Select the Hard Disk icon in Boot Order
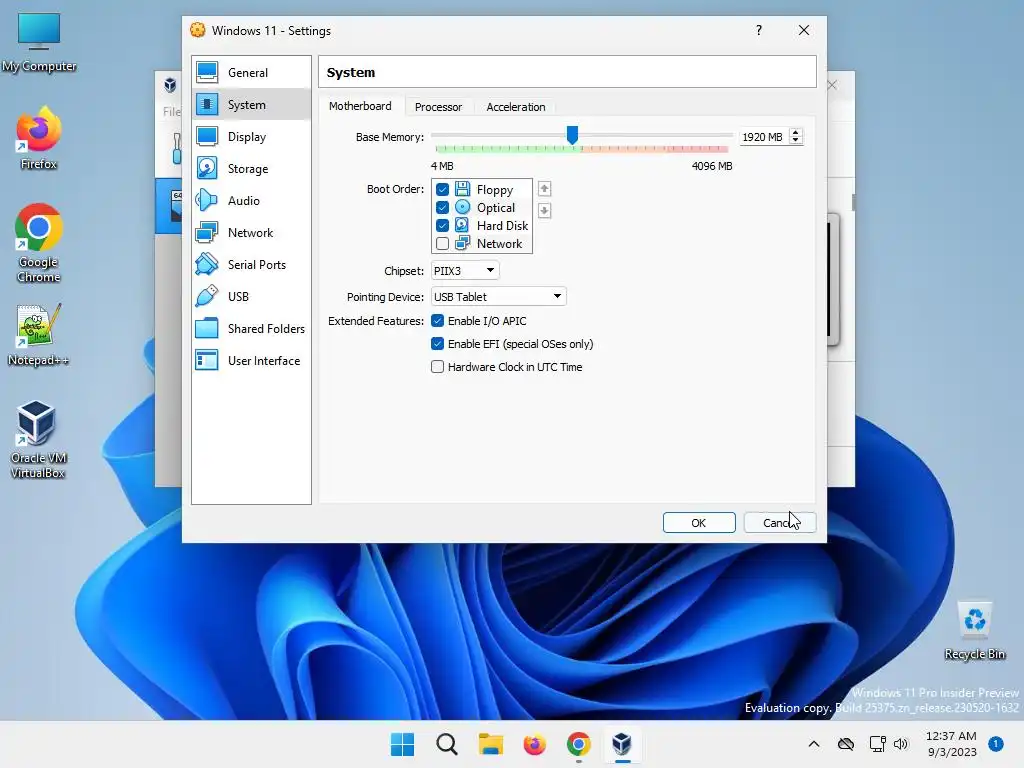The width and height of the screenshot is (1024, 768). pos(462,225)
